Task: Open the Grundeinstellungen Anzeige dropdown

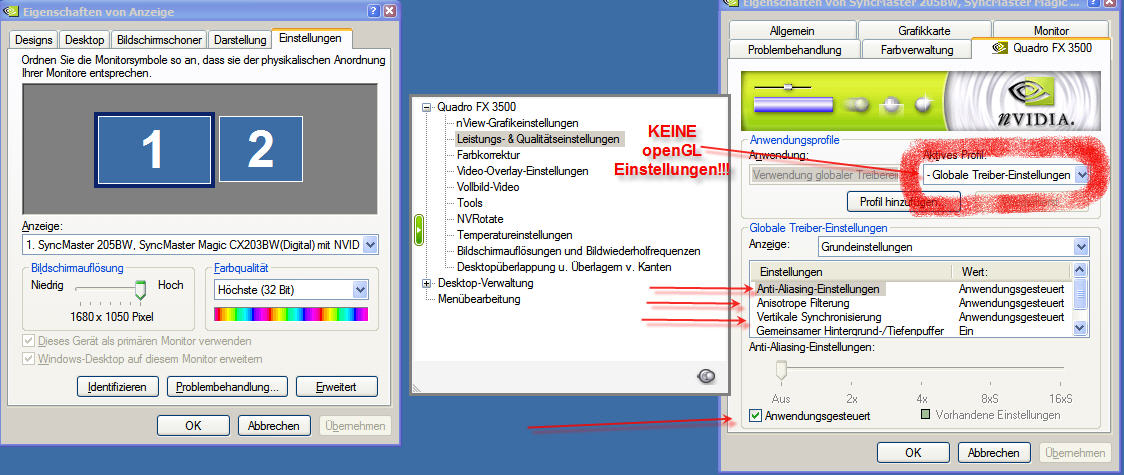Action: [1081, 246]
